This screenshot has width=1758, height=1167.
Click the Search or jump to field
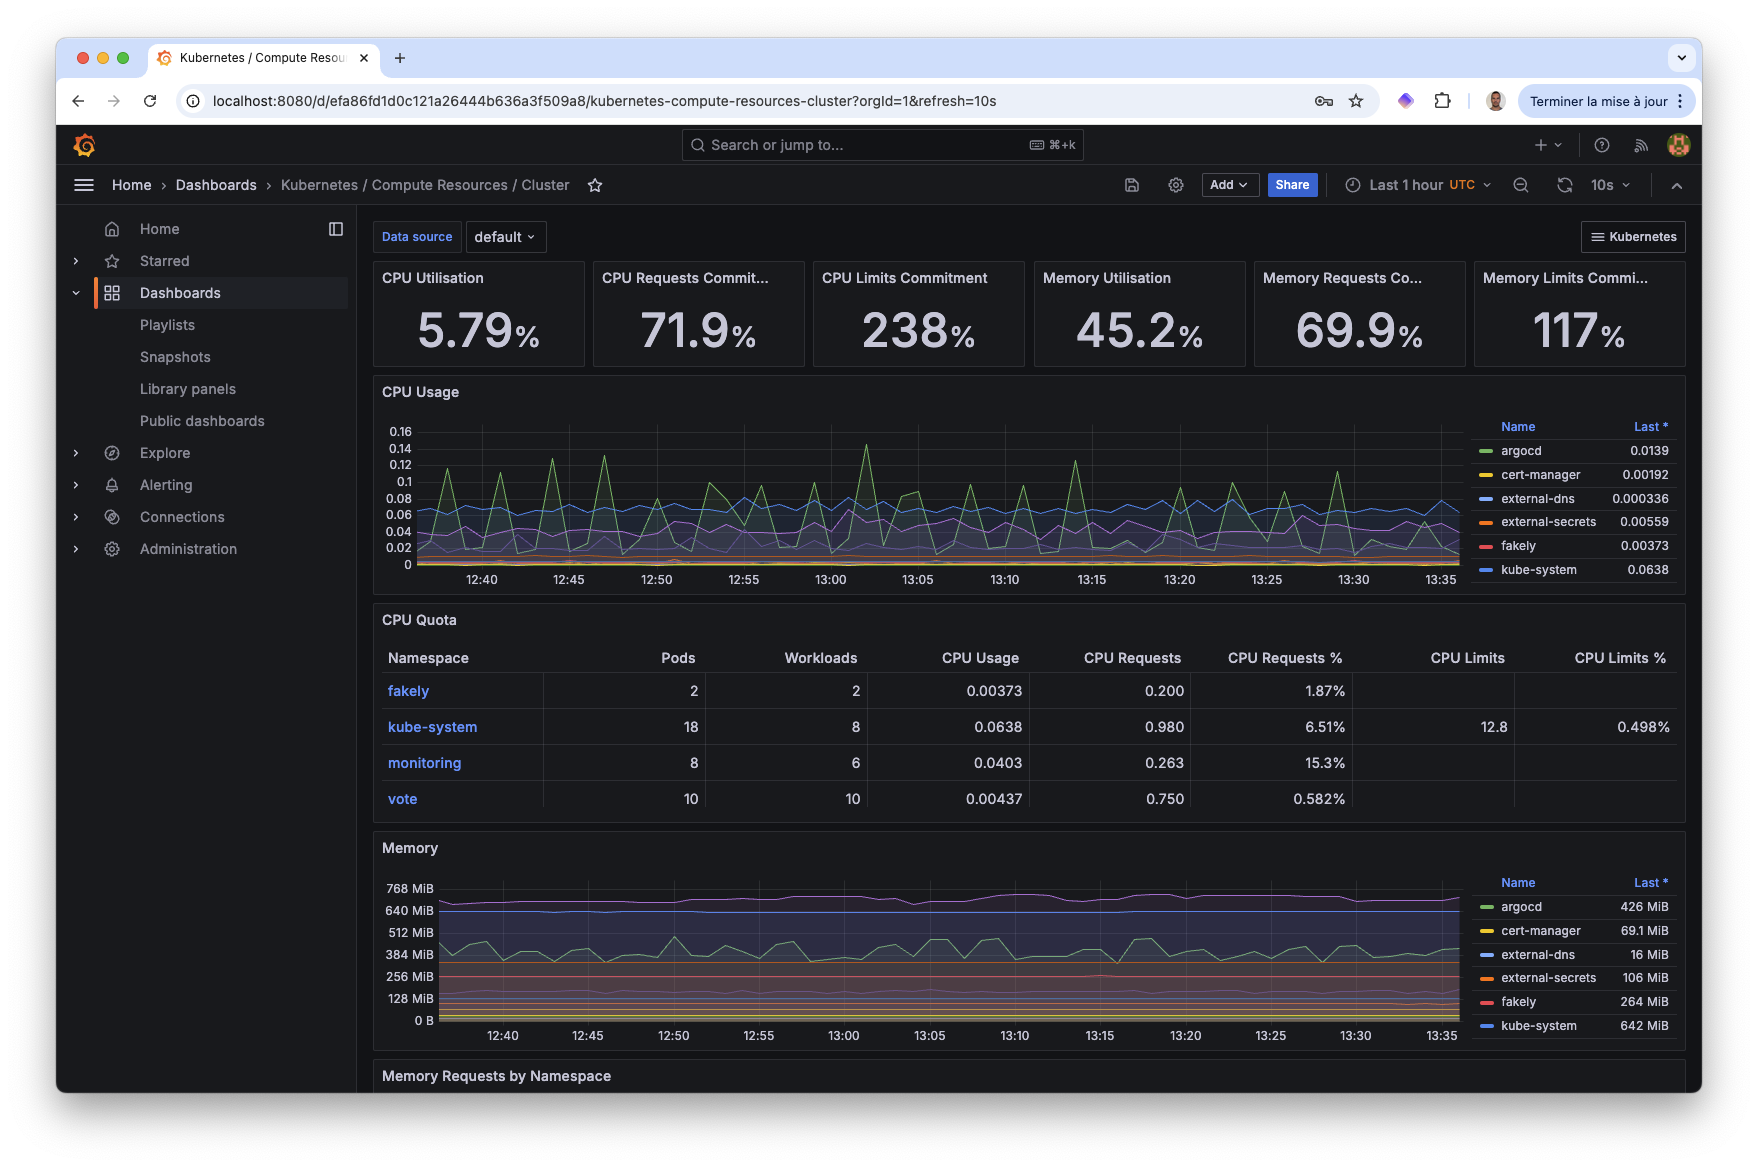click(880, 145)
